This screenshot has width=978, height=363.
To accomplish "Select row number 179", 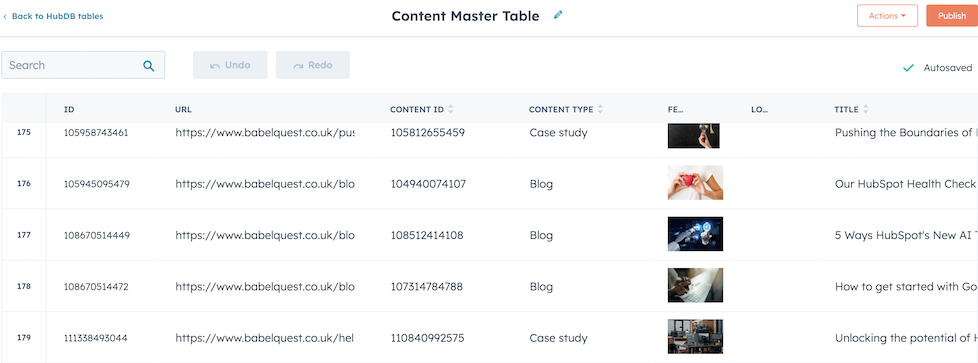I will tap(24, 337).
